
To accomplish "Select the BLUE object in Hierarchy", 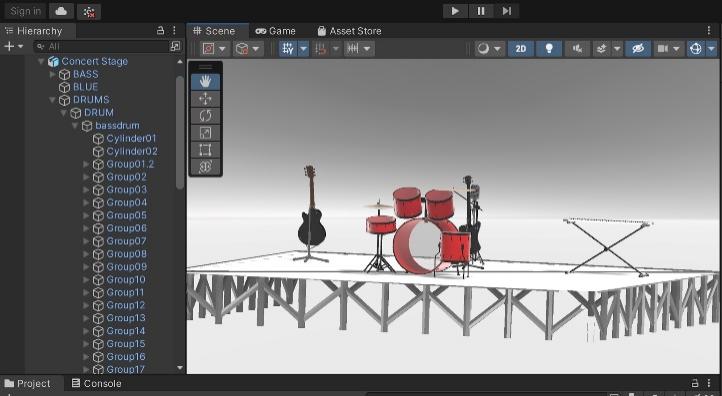I will point(85,87).
